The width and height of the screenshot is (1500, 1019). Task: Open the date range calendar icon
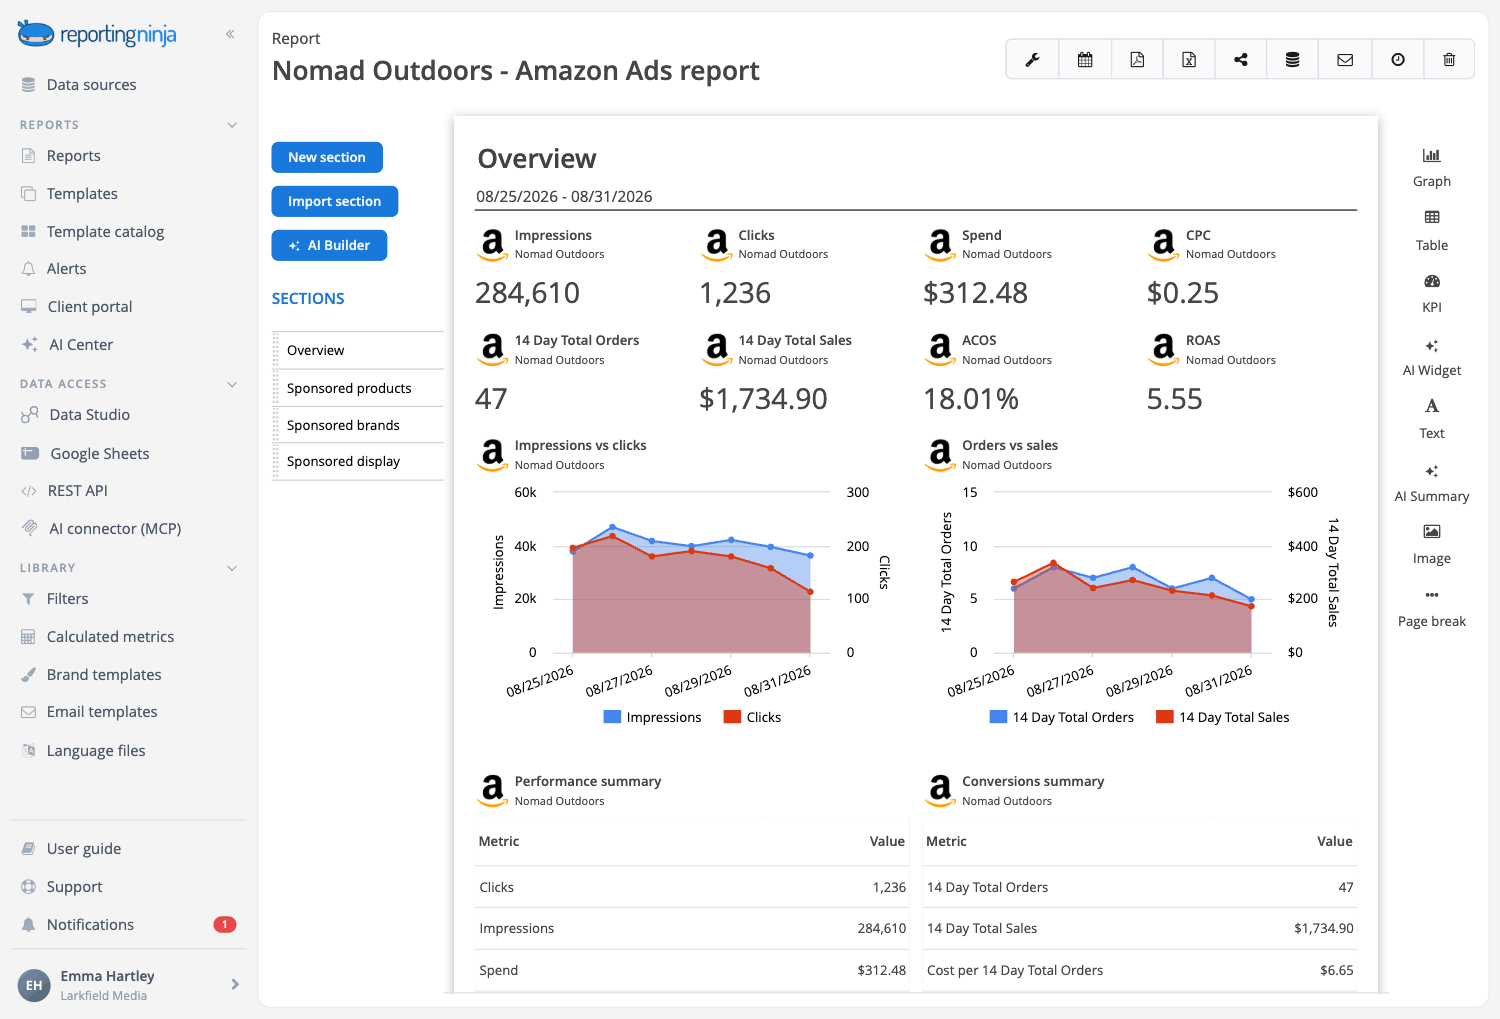pos(1085,60)
